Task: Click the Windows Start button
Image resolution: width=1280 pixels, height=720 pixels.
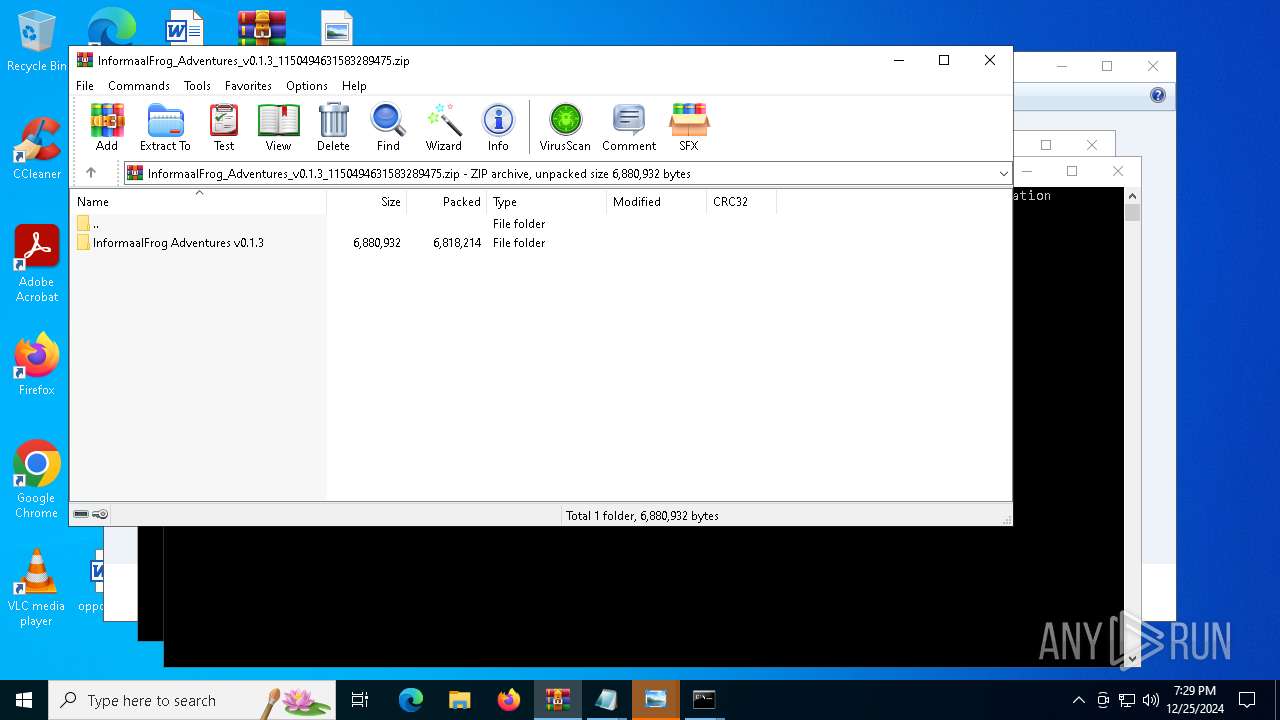Action: (x=24, y=700)
